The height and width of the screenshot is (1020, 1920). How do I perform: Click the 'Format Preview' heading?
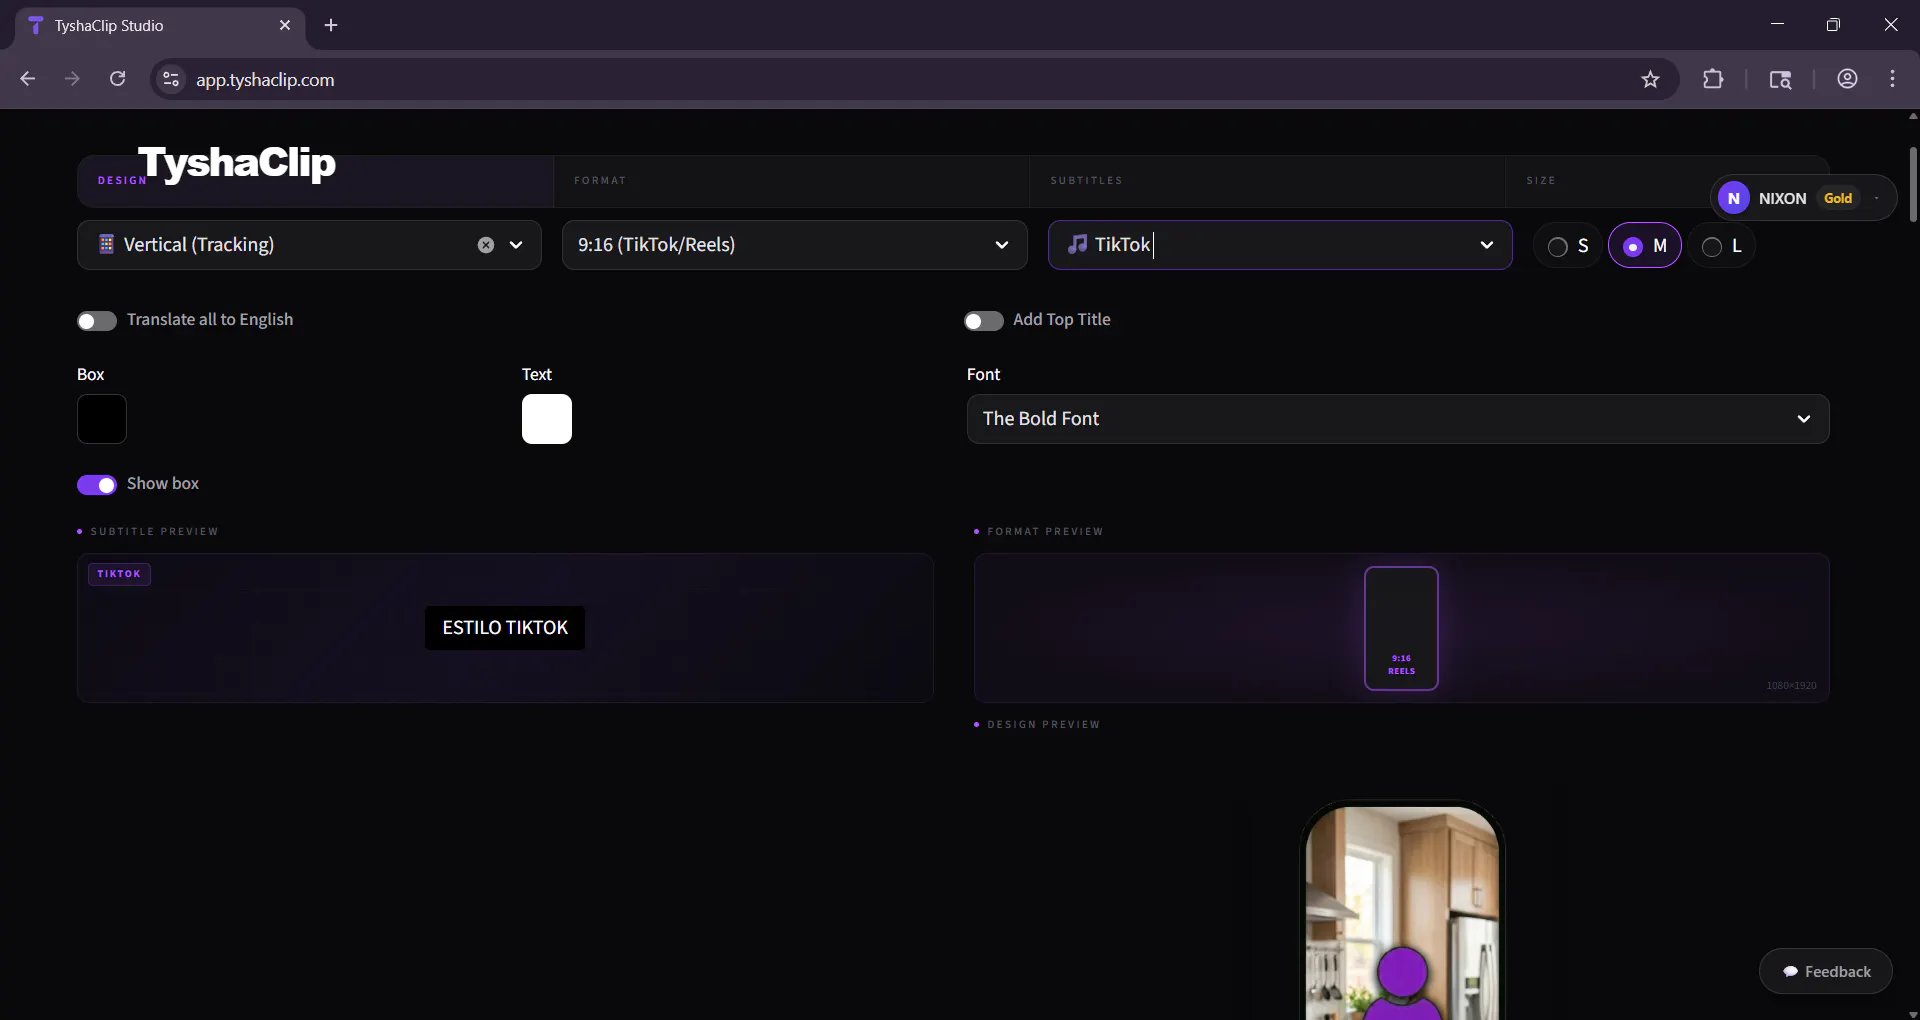(x=1046, y=532)
